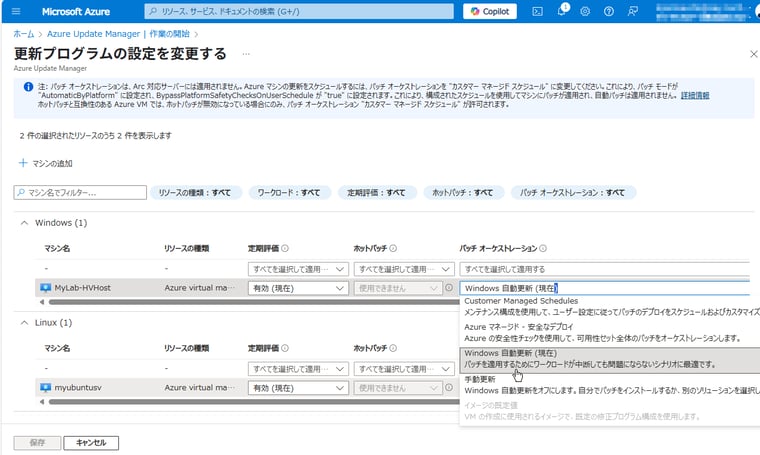Click info icon beside Windows ホットパッチ header
Viewport: 760px width, 455px height.
click(393, 248)
